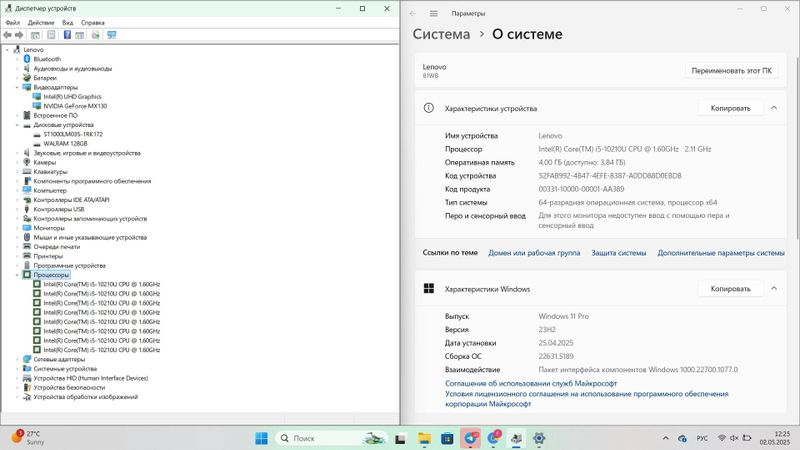800x450 pixels.
Task: Copy Windows specs with Копировать button
Action: (731, 289)
